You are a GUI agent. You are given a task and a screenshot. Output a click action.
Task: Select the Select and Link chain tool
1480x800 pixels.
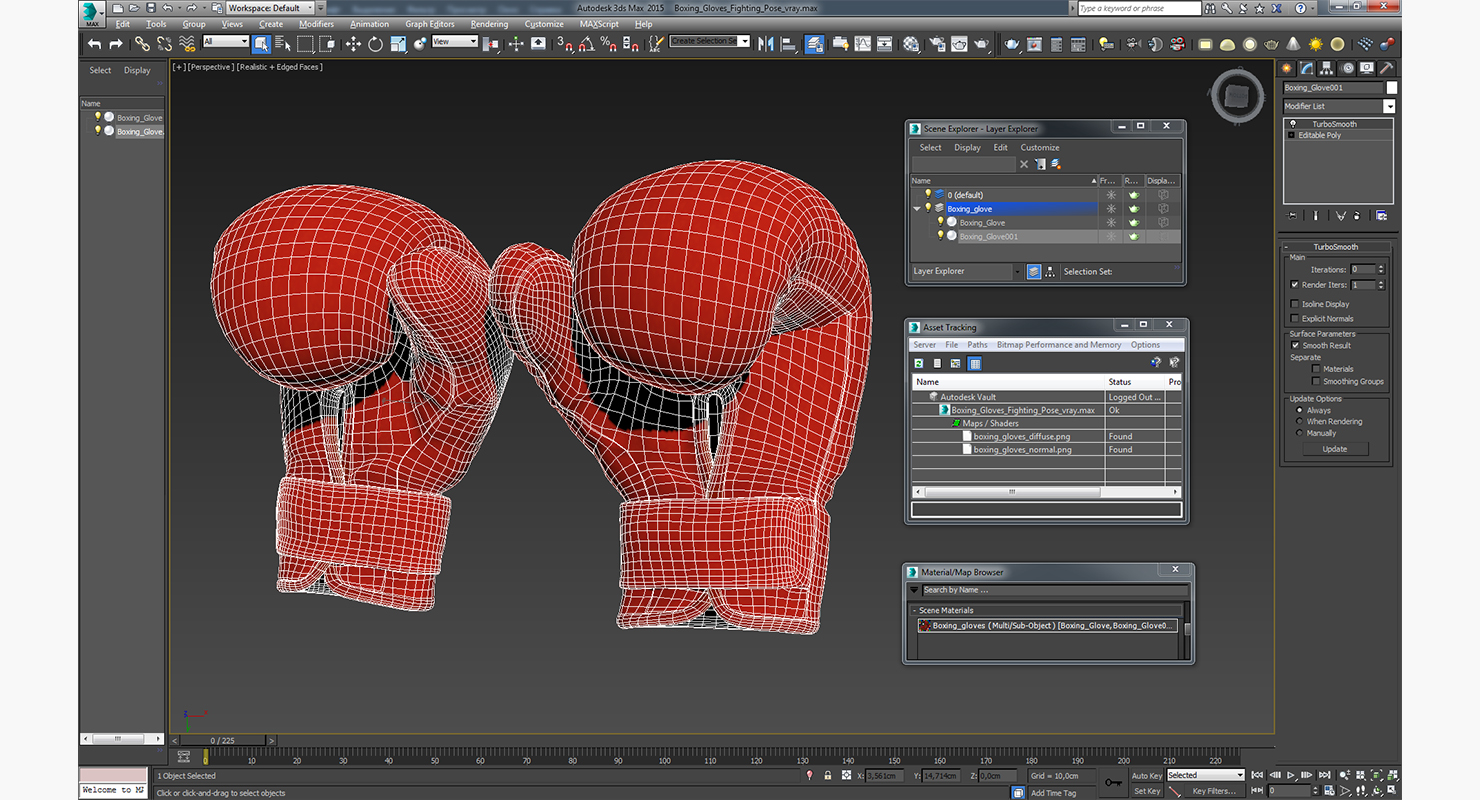coord(142,44)
